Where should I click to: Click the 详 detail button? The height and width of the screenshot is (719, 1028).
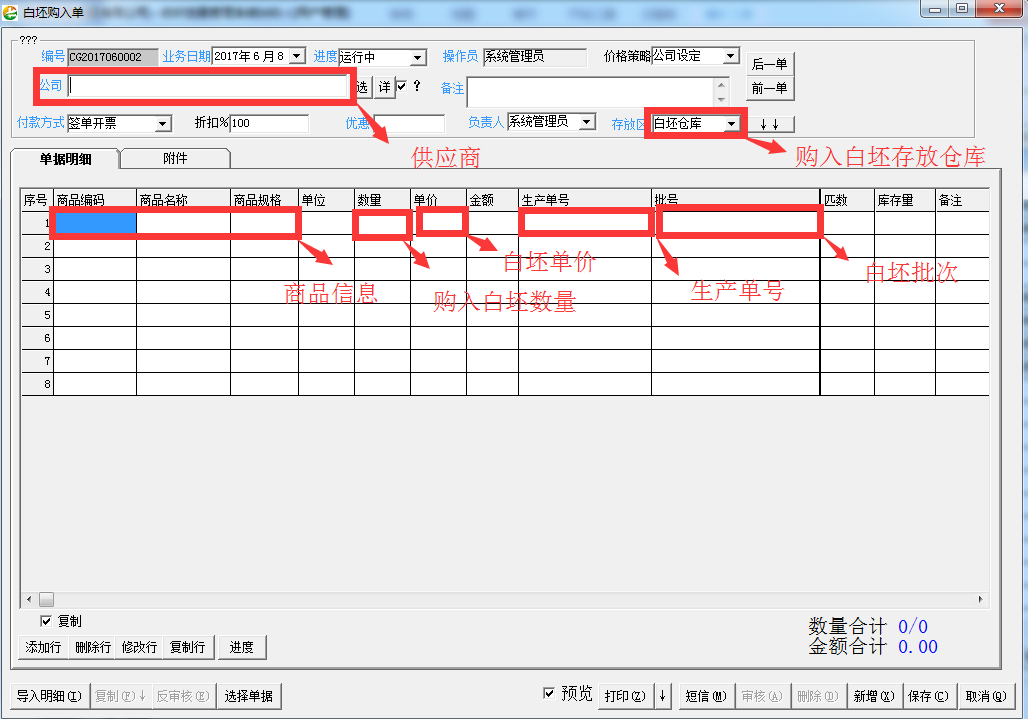385,87
